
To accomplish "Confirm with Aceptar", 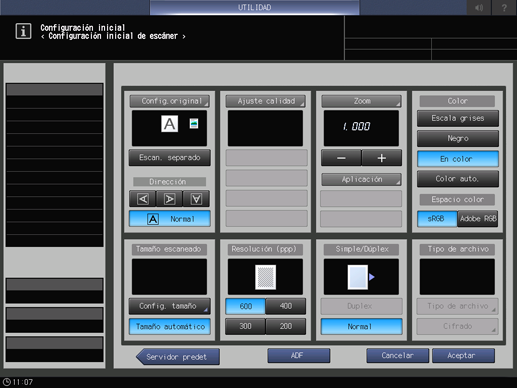I will point(463,356).
